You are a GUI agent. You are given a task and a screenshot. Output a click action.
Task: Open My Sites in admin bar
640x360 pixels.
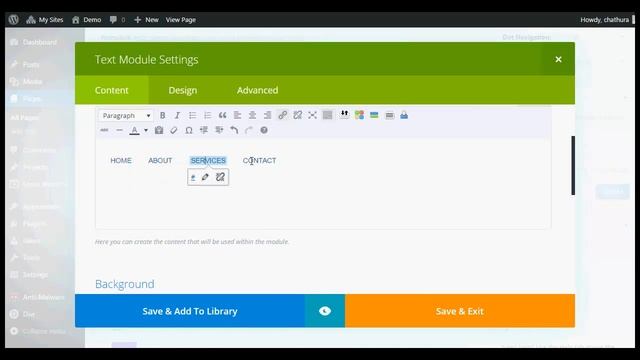(45, 20)
